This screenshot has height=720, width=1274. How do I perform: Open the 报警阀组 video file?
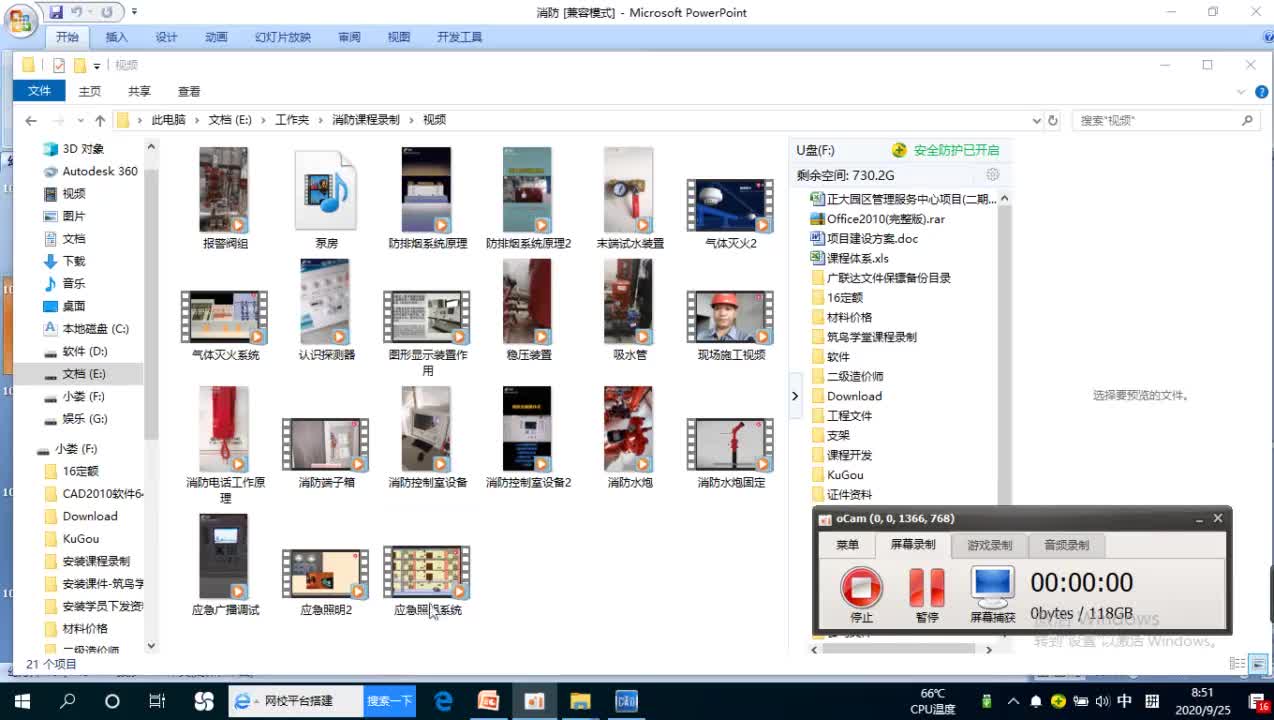pos(225,198)
